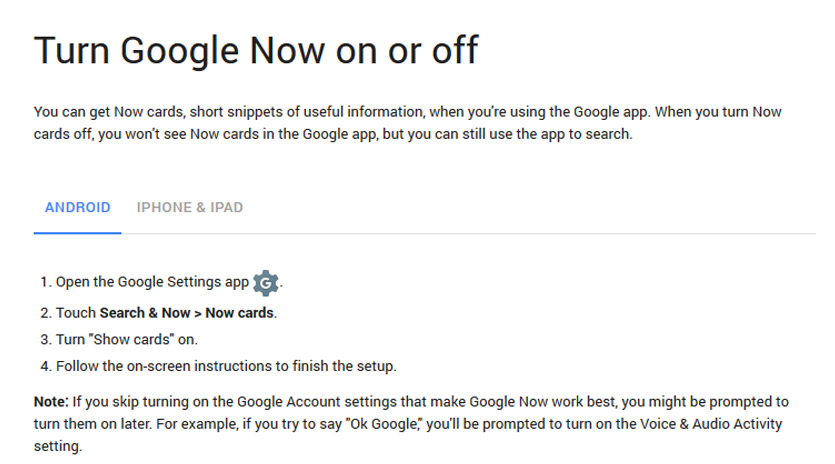
Task: Click the word 'setting.' ending the note
Action: [x=58, y=446]
